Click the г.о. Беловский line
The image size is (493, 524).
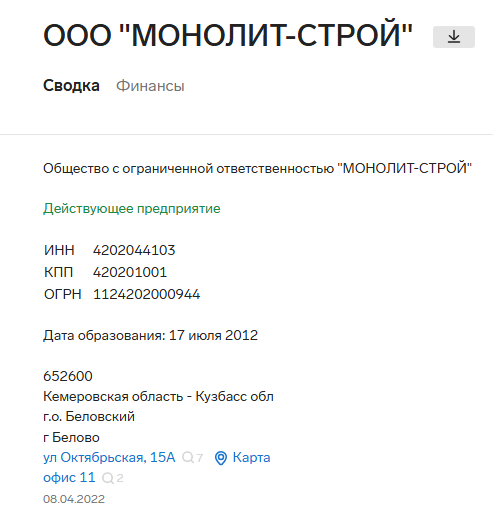click(x=89, y=417)
